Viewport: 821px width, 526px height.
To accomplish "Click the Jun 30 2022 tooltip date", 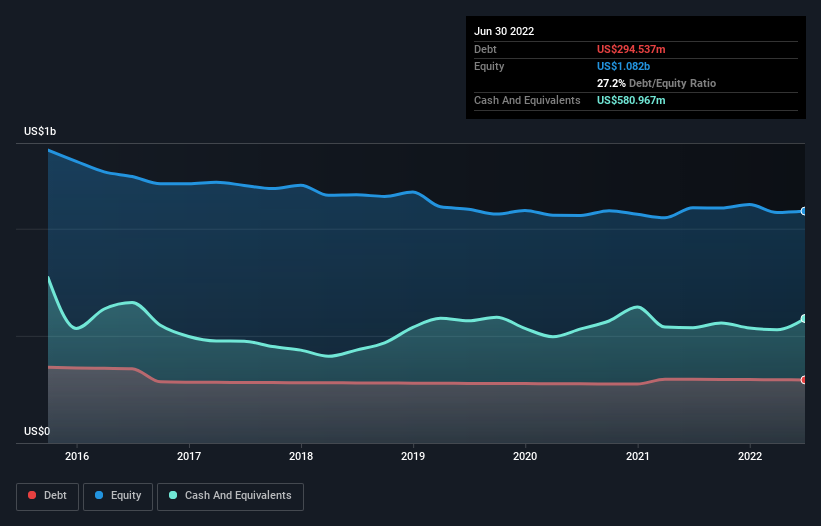I will [504, 31].
